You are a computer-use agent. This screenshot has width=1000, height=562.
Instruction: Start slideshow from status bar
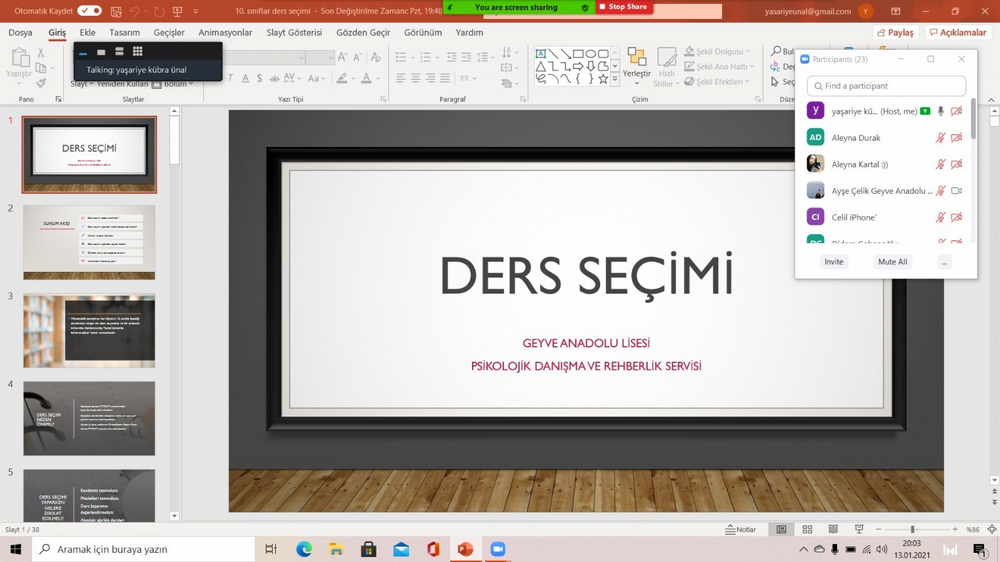coord(859,529)
